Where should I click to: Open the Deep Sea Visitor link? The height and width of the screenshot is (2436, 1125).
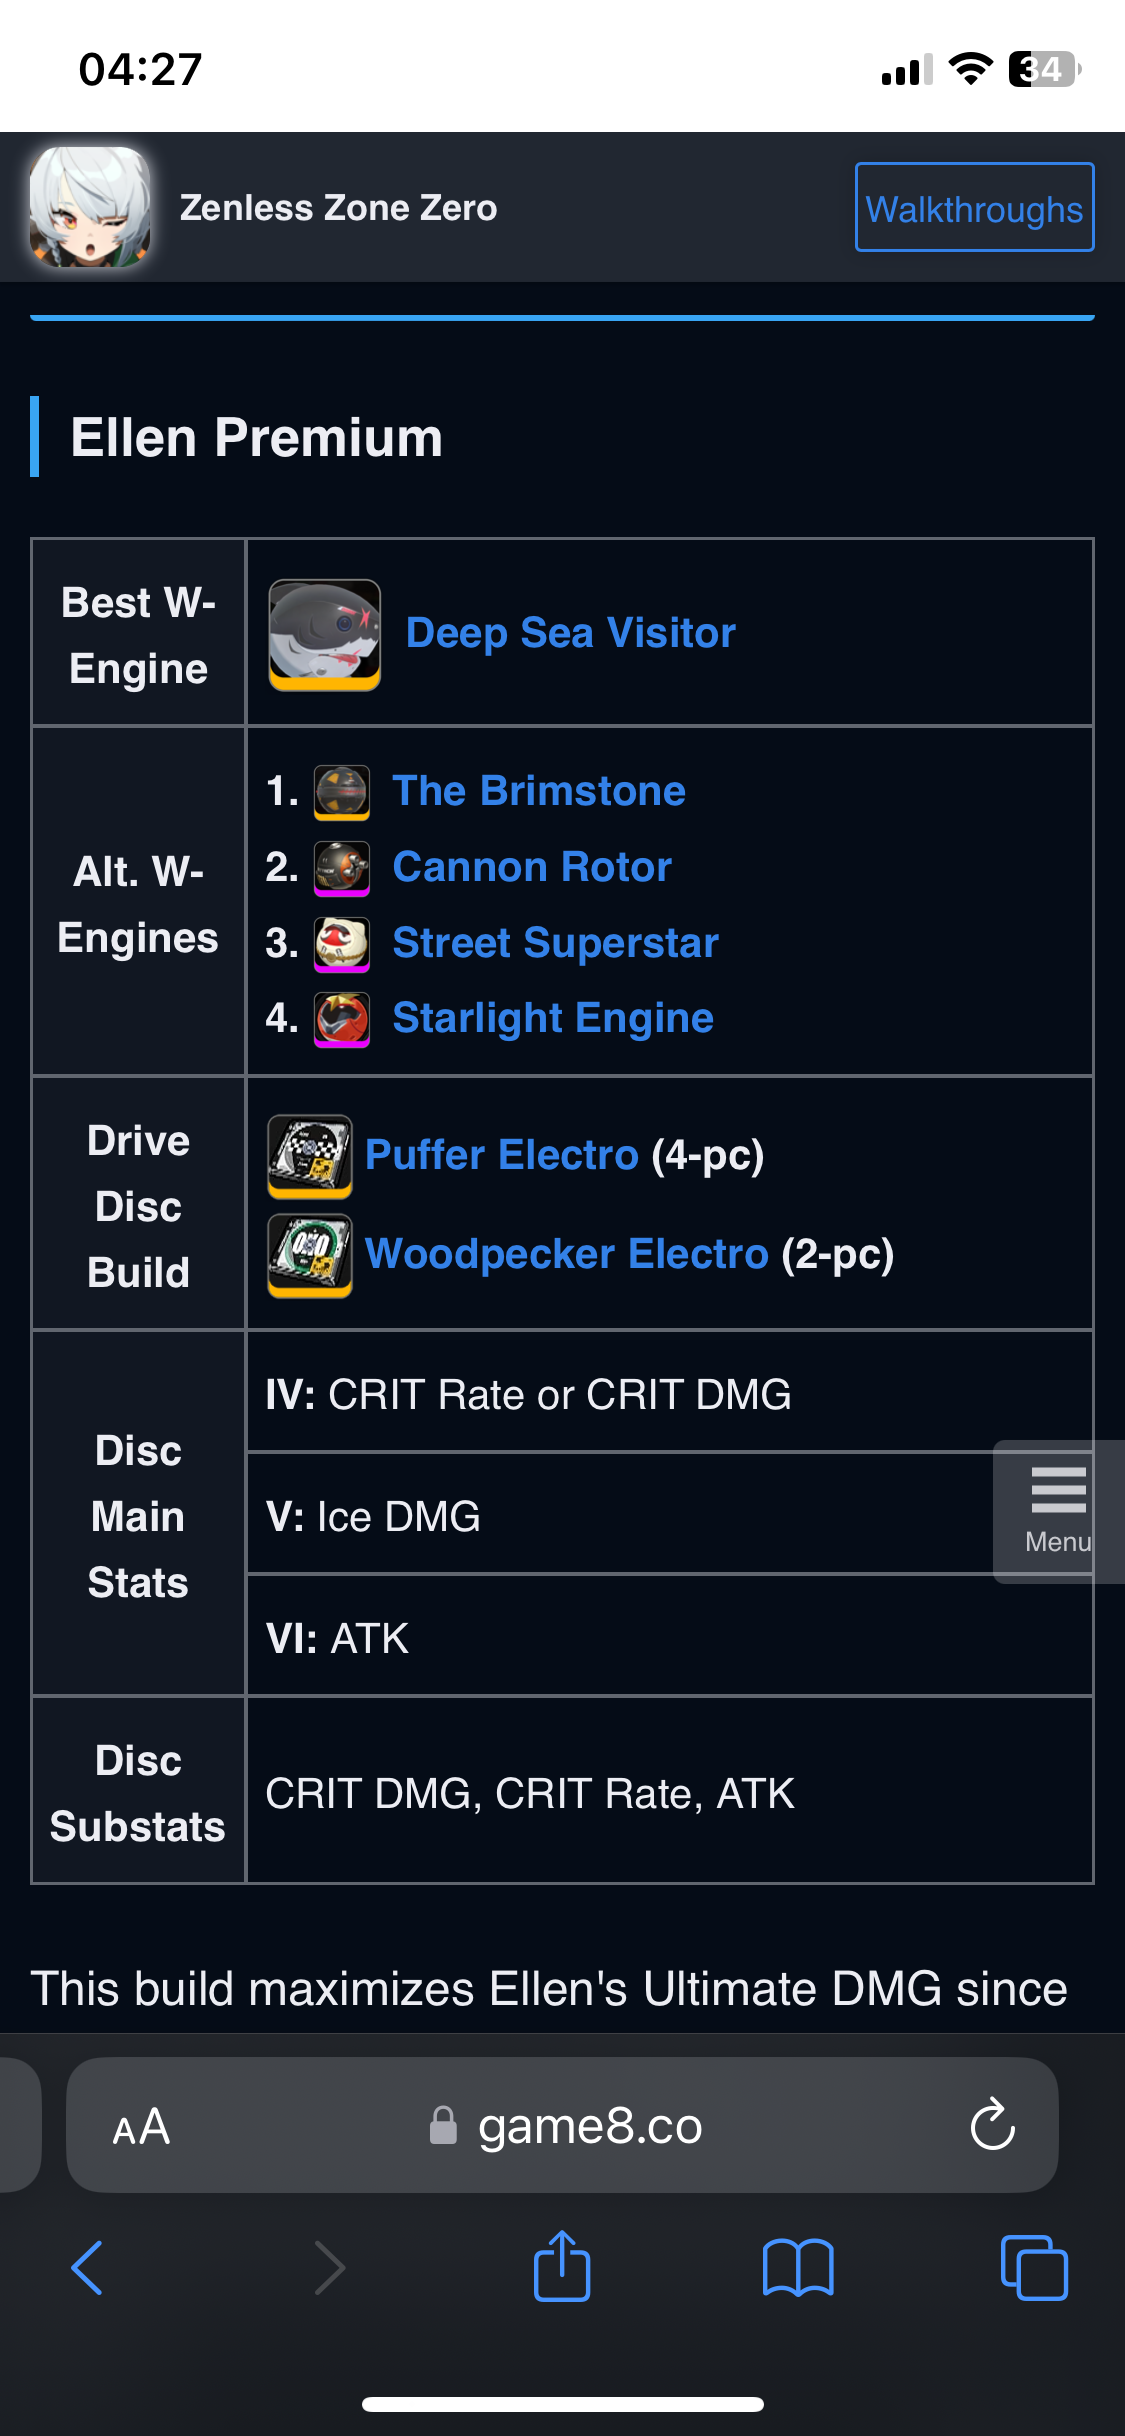(570, 633)
